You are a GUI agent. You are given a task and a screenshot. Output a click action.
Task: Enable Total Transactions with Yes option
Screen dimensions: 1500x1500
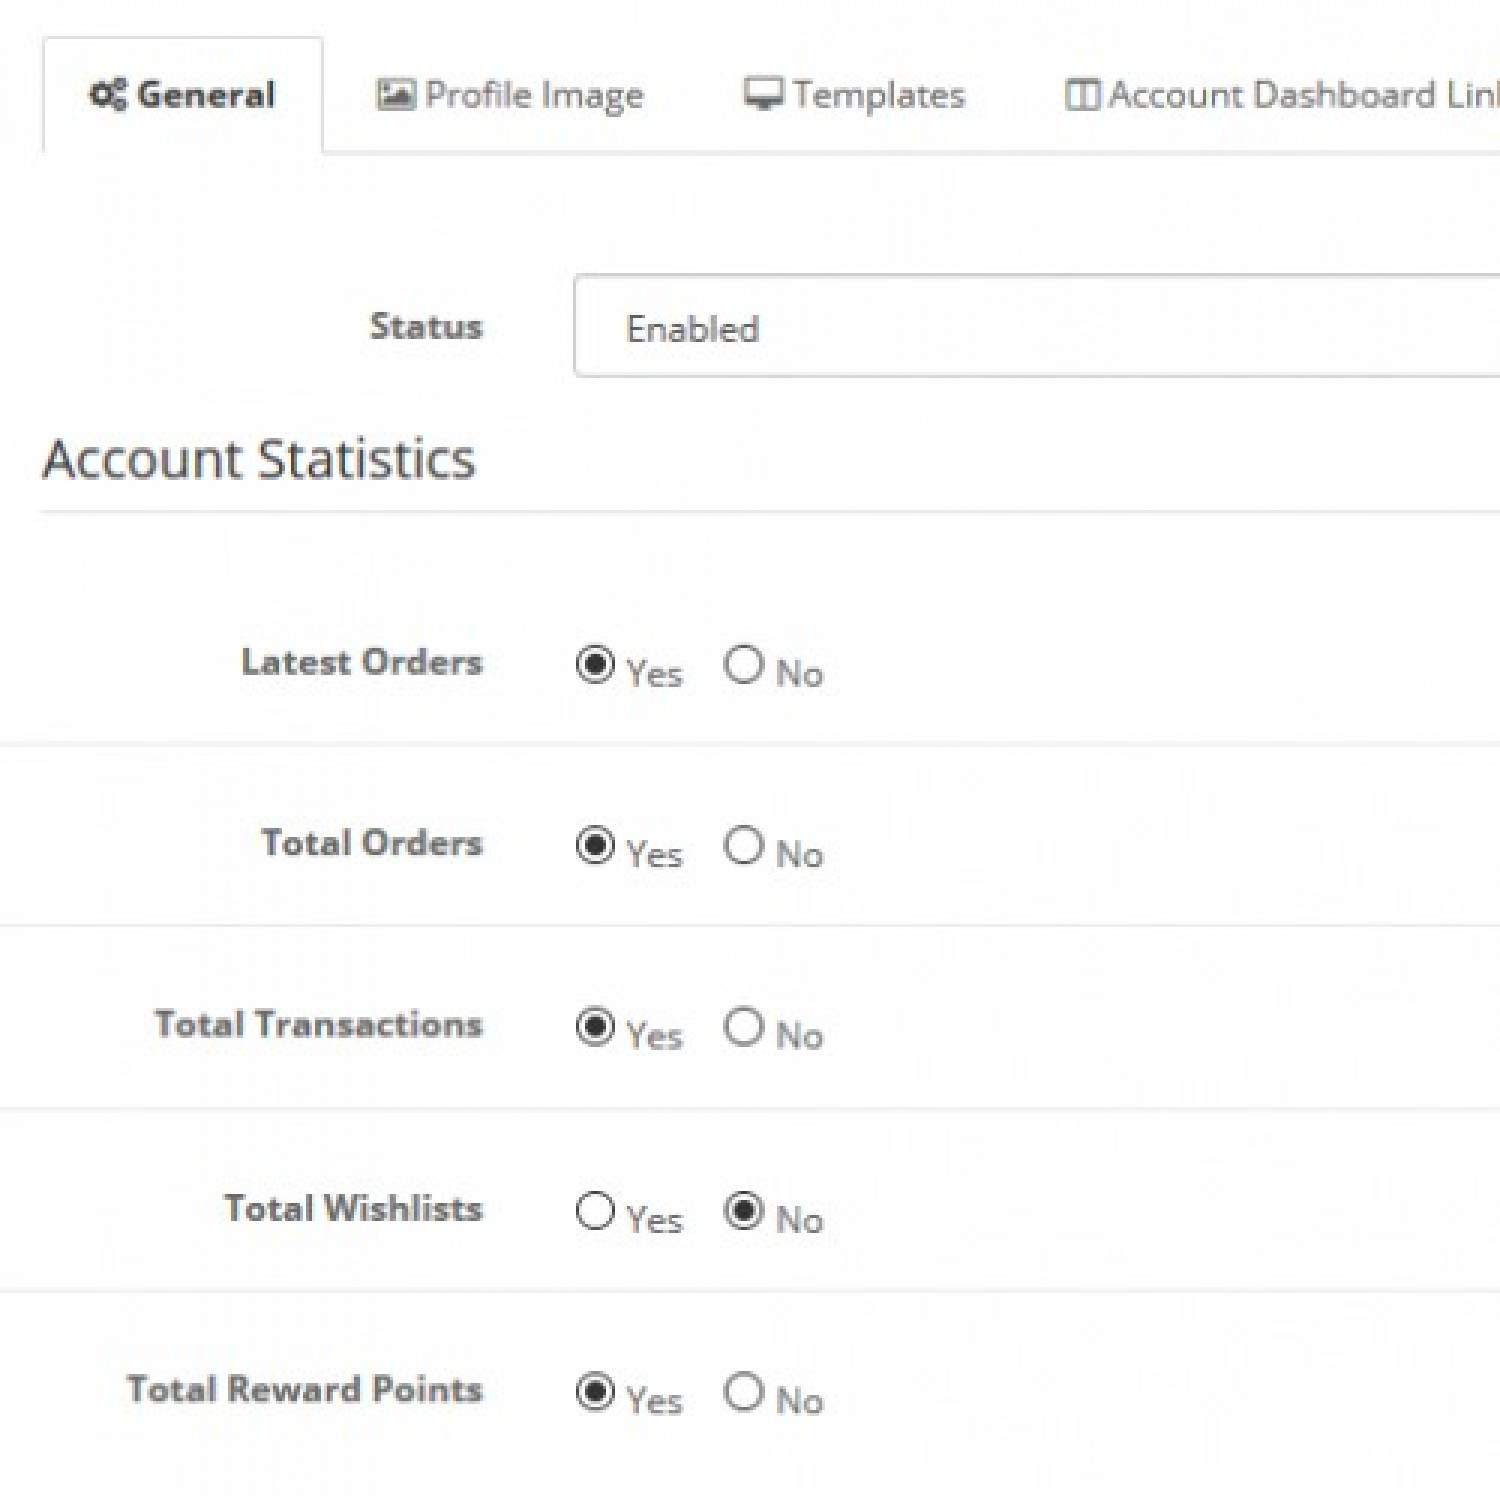tap(595, 1027)
